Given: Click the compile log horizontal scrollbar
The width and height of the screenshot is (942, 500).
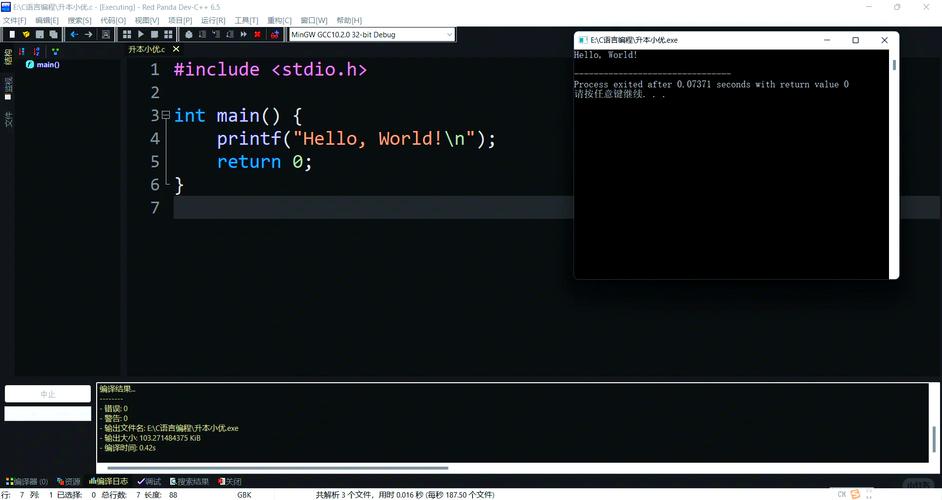Looking at the screenshot, I should (x=278, y=468).
